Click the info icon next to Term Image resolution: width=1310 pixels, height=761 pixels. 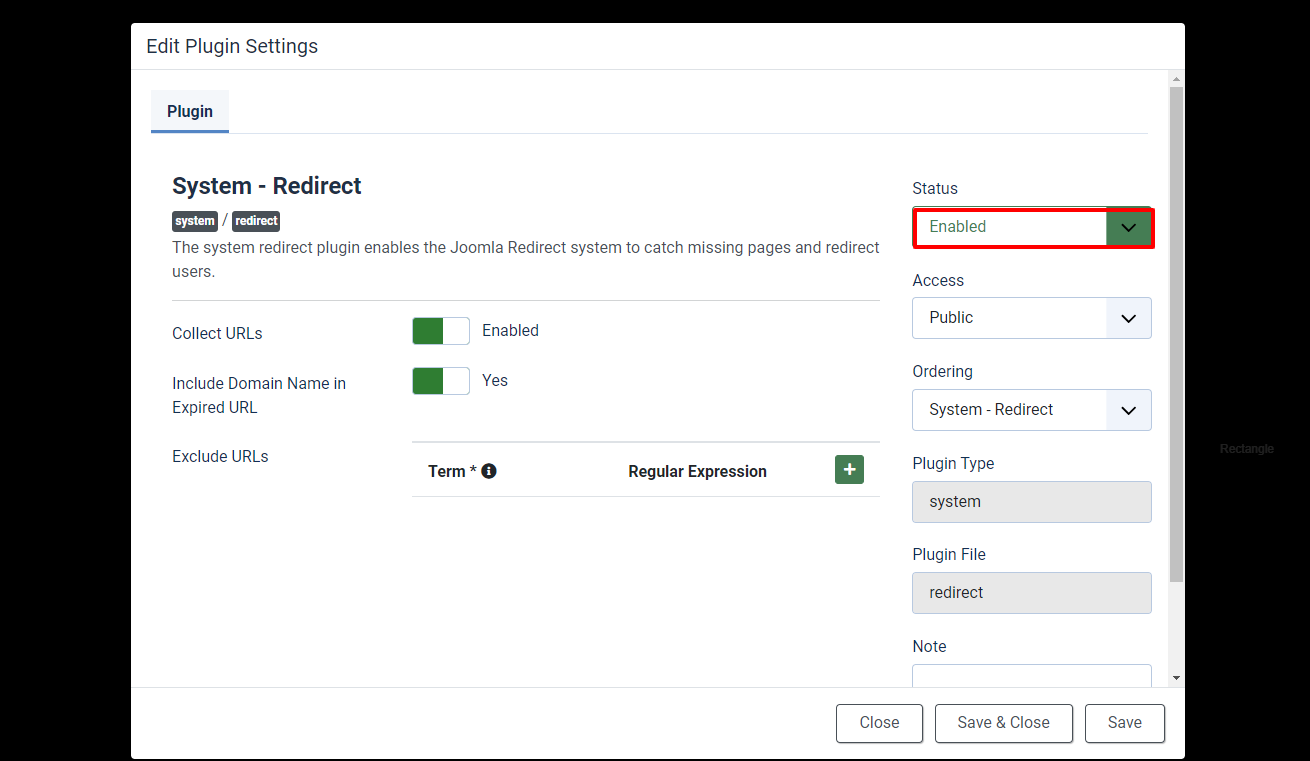pos(489,471)
